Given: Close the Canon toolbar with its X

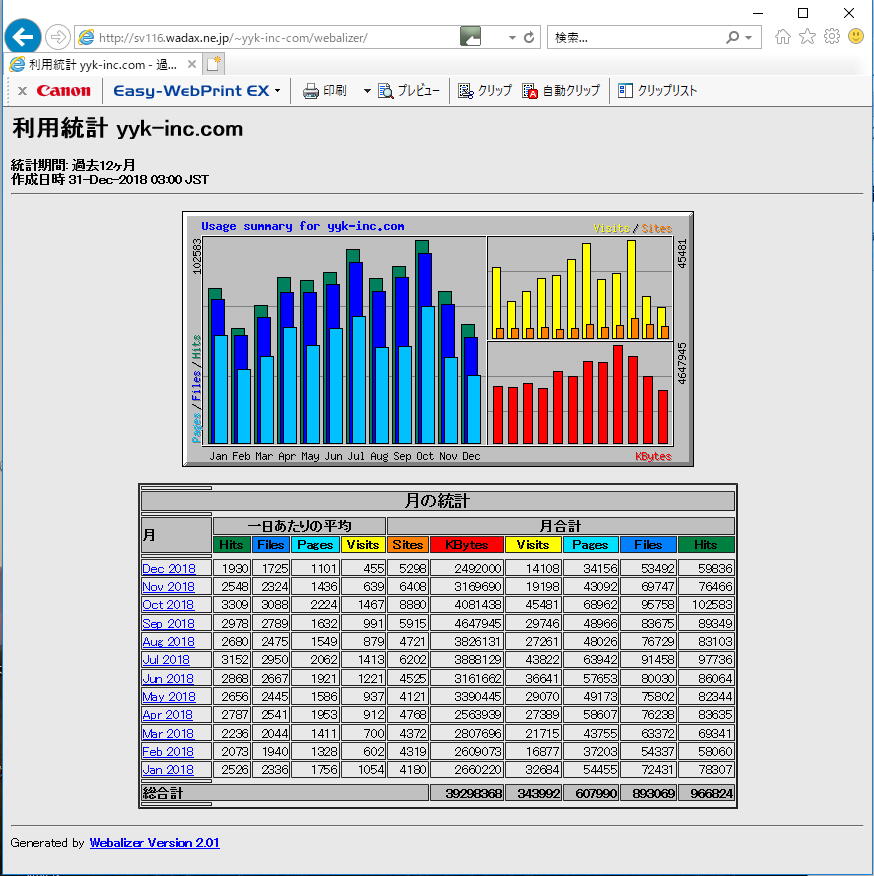Looking at the screenshot, I should [x=22, y=91].
